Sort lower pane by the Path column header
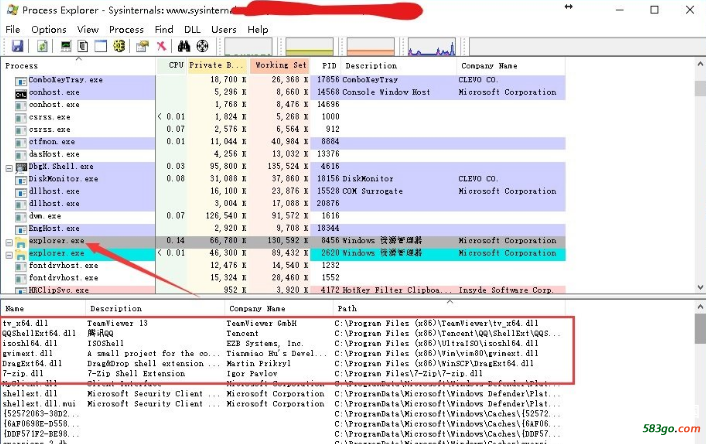Screen dimensions: 706x444 449,309
